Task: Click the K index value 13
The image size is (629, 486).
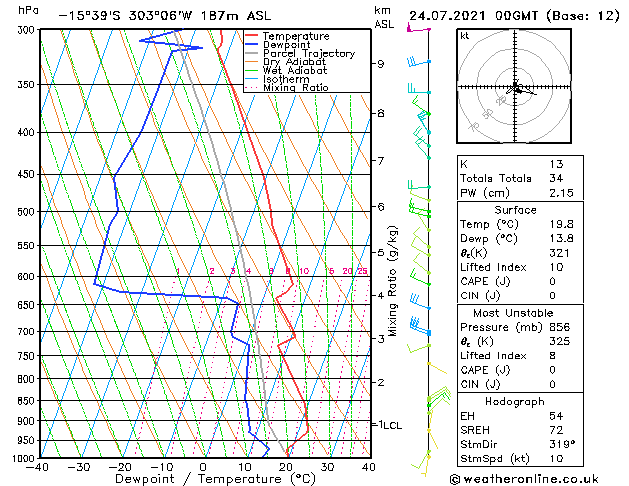Action: (556, 164)
